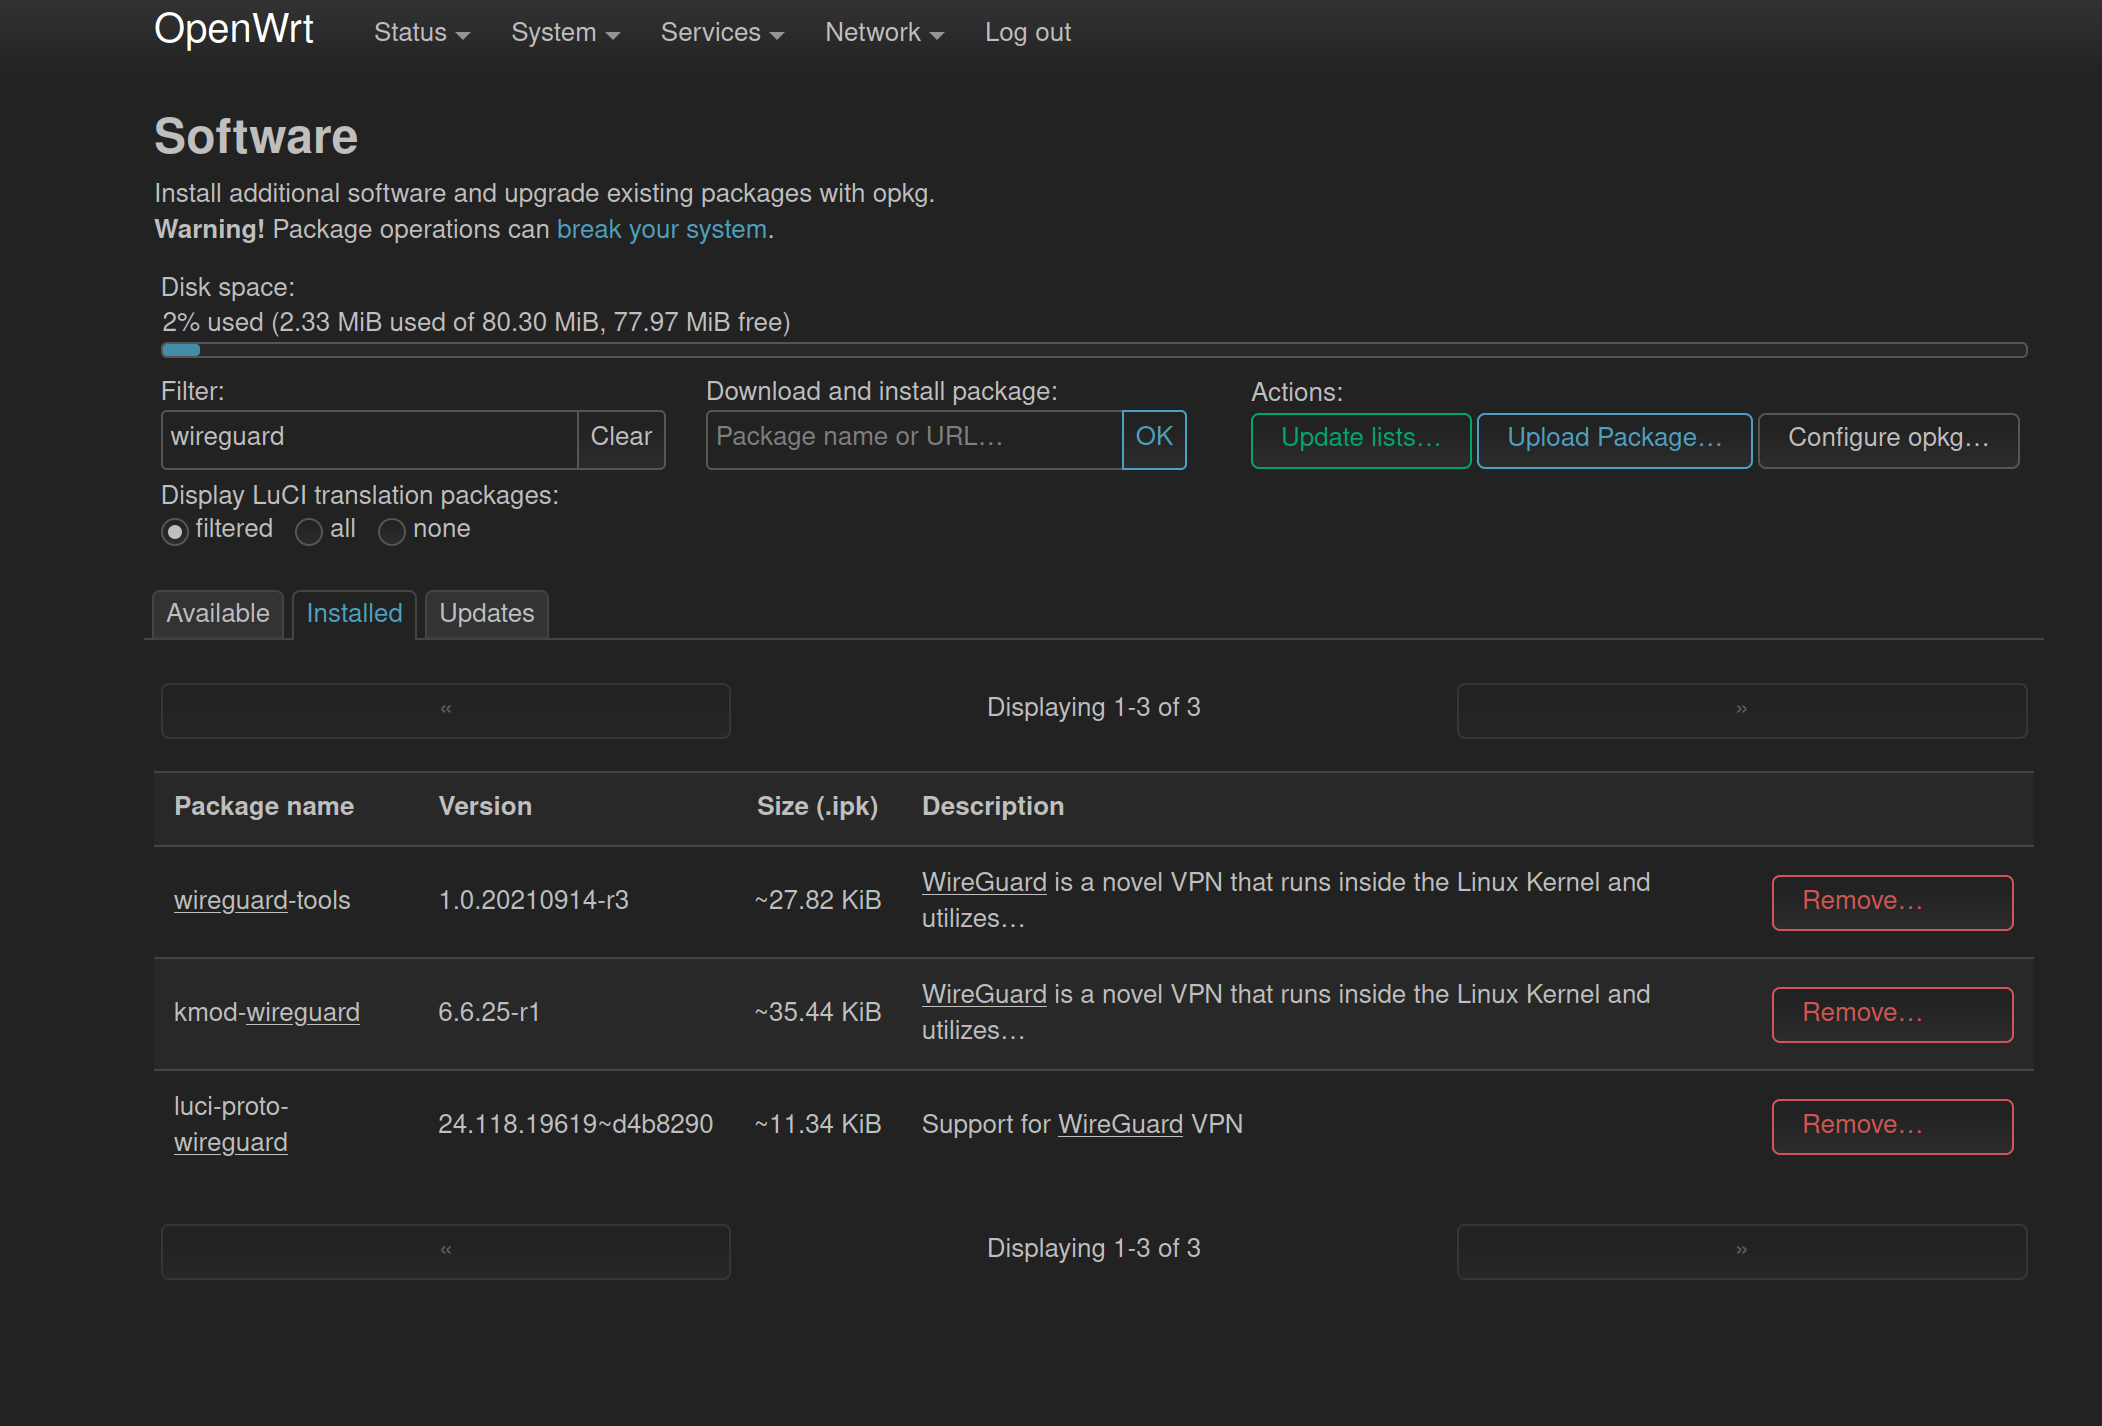This screenshot has width=2102, height=1426.
Task: Select the 'filtered' translation radio
Action: 175,532
